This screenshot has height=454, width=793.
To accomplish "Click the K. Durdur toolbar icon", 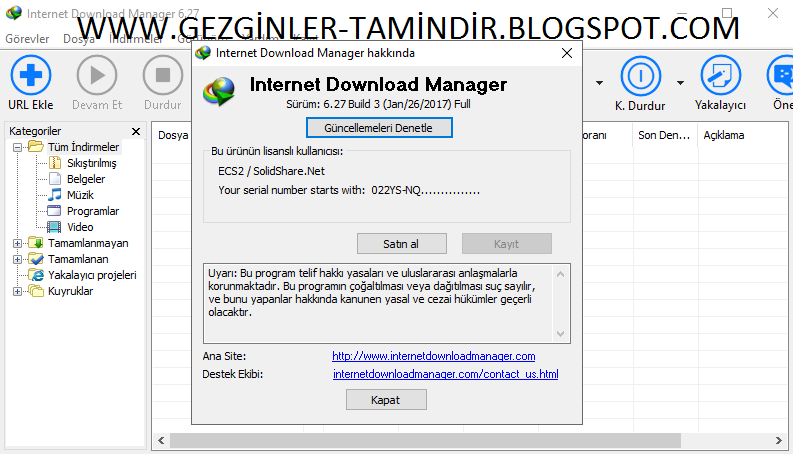I will pyautogui.click(x=640, y=76).
